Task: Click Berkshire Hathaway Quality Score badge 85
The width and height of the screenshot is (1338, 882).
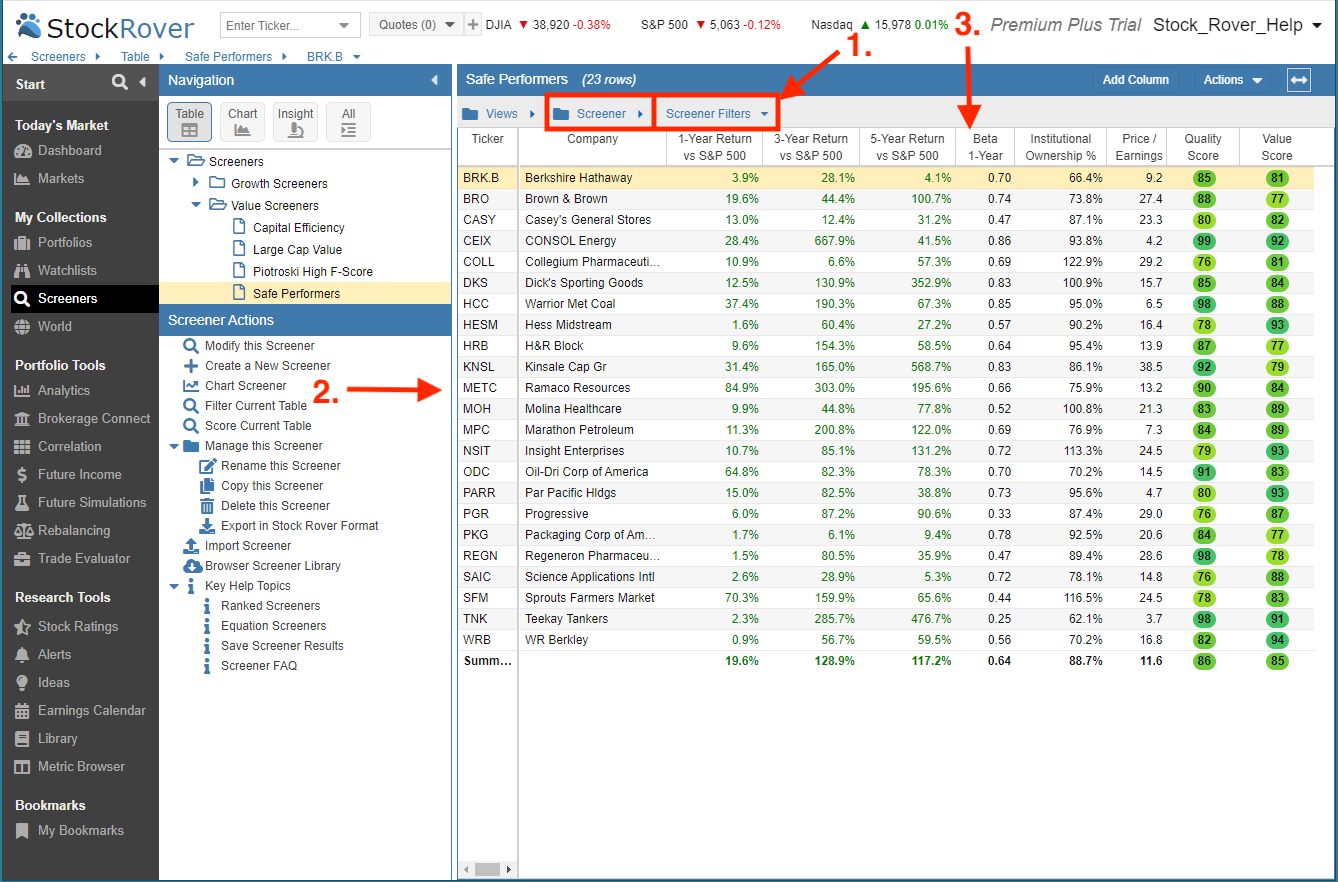Action: point(1203,178)
